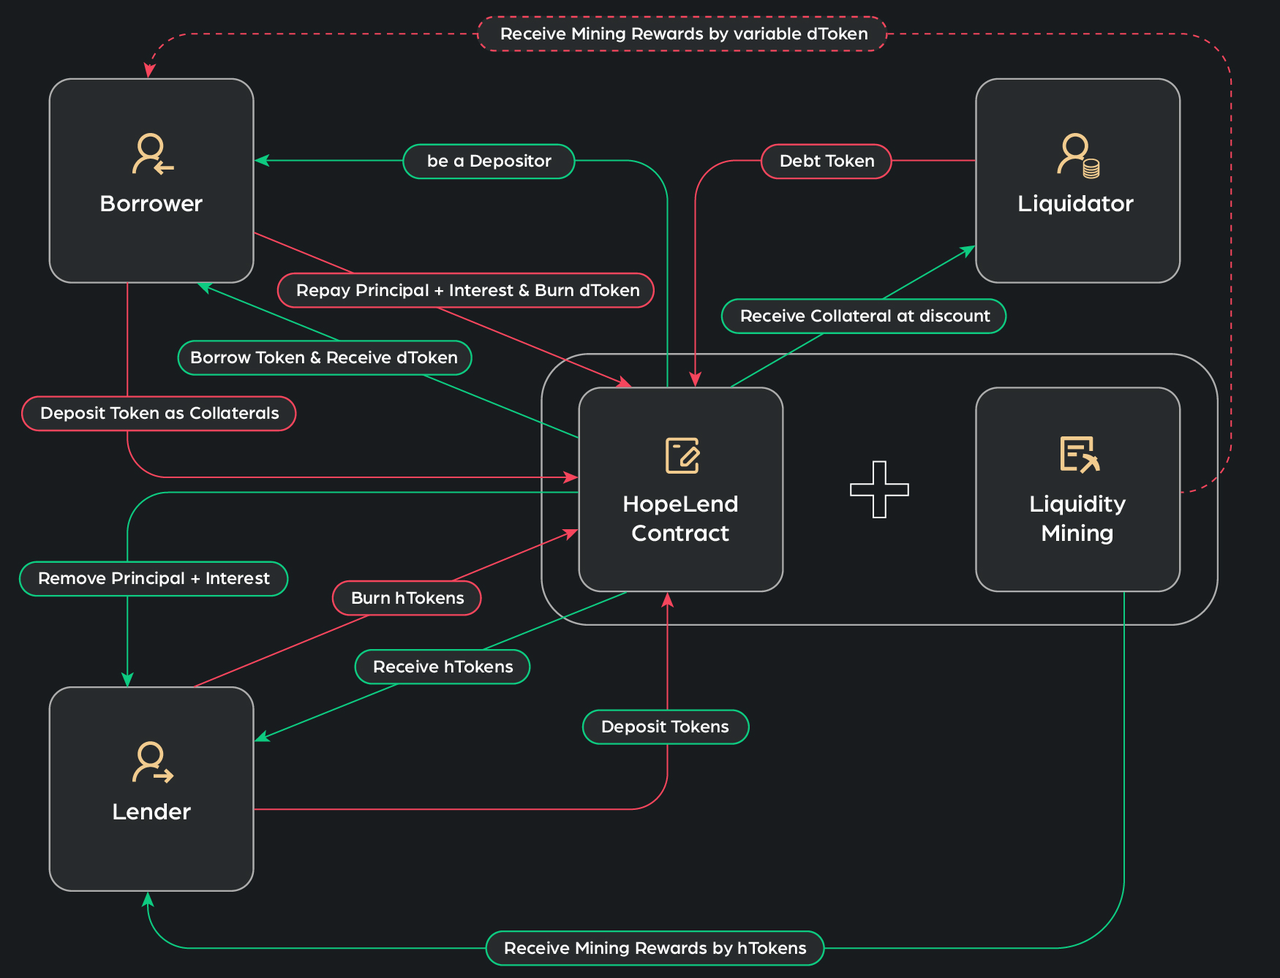Image resolution: width=1280 pixels, height=978 pixels.
Task: Click 'Receive Mining Rewards by hTokens' label
Action: tap(655, 948)
